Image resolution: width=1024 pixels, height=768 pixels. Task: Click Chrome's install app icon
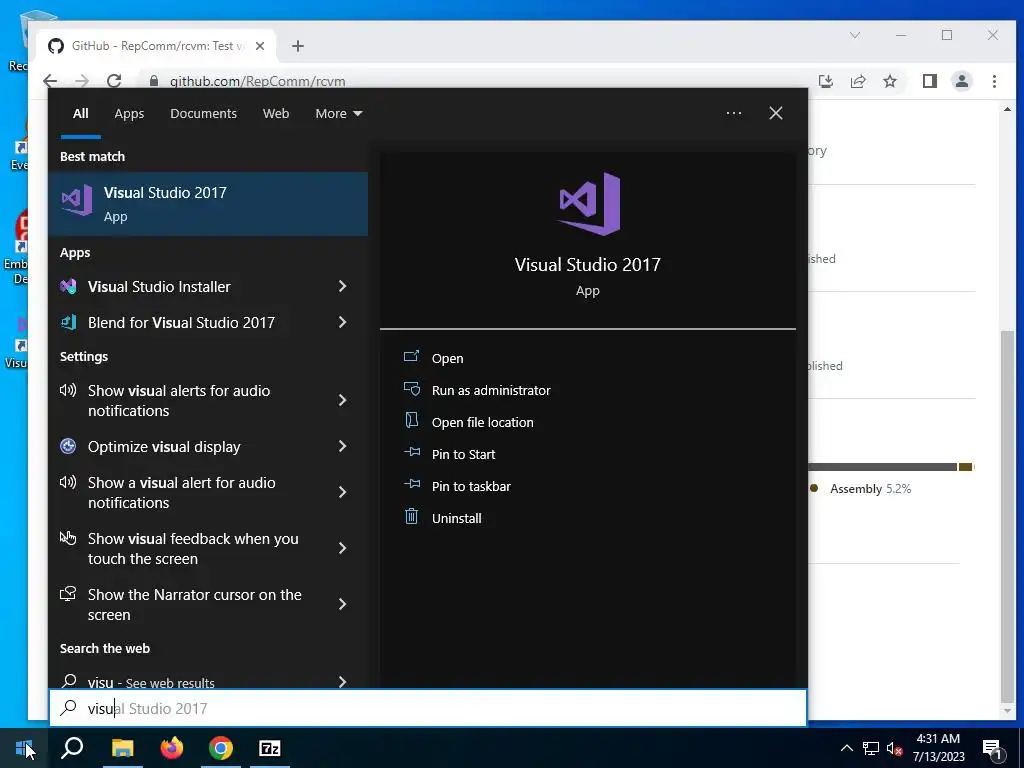pyautogui.click(x=825, y=81)
